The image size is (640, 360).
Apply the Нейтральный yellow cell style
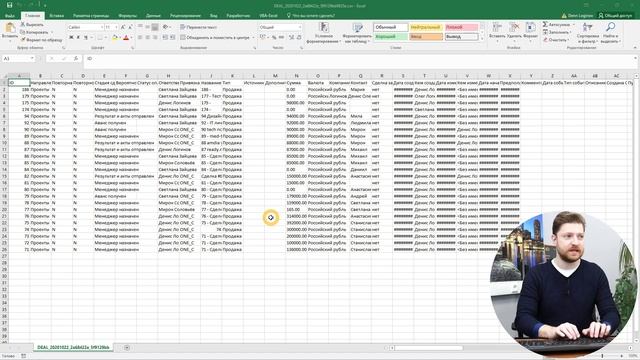426,27
